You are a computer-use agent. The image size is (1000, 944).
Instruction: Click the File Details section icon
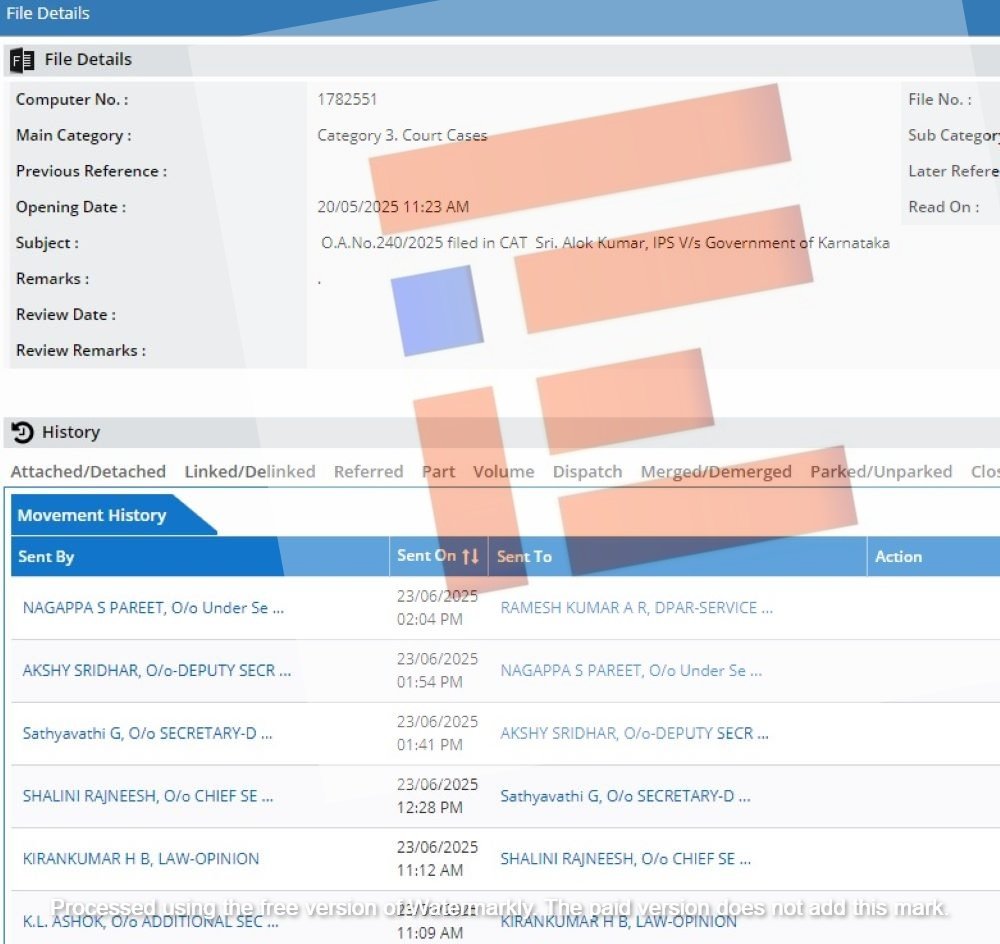pyautogui.click(x=22, y=60)
